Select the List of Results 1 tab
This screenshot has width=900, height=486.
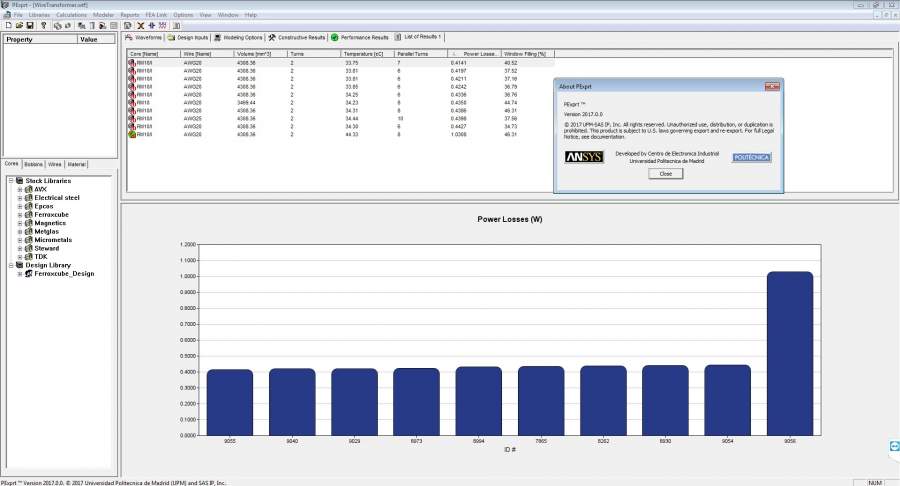418,37
